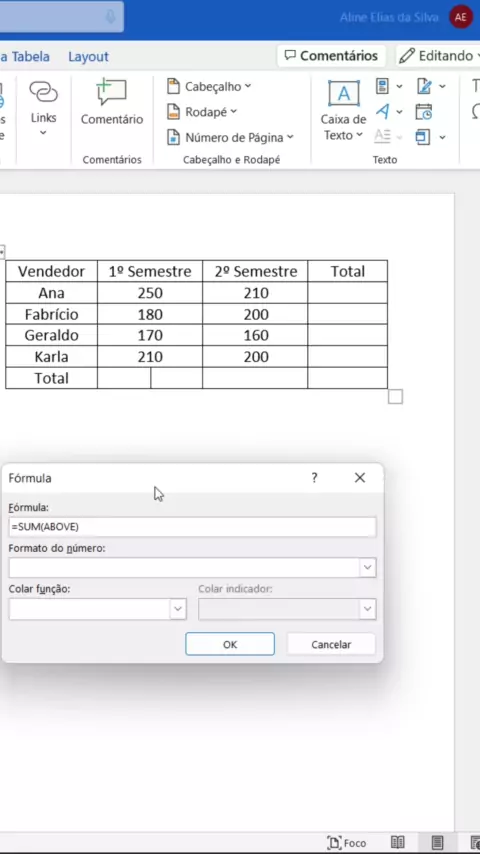
Task: Open Quick Parts icon in the Texto group
Action: (388, 86)
